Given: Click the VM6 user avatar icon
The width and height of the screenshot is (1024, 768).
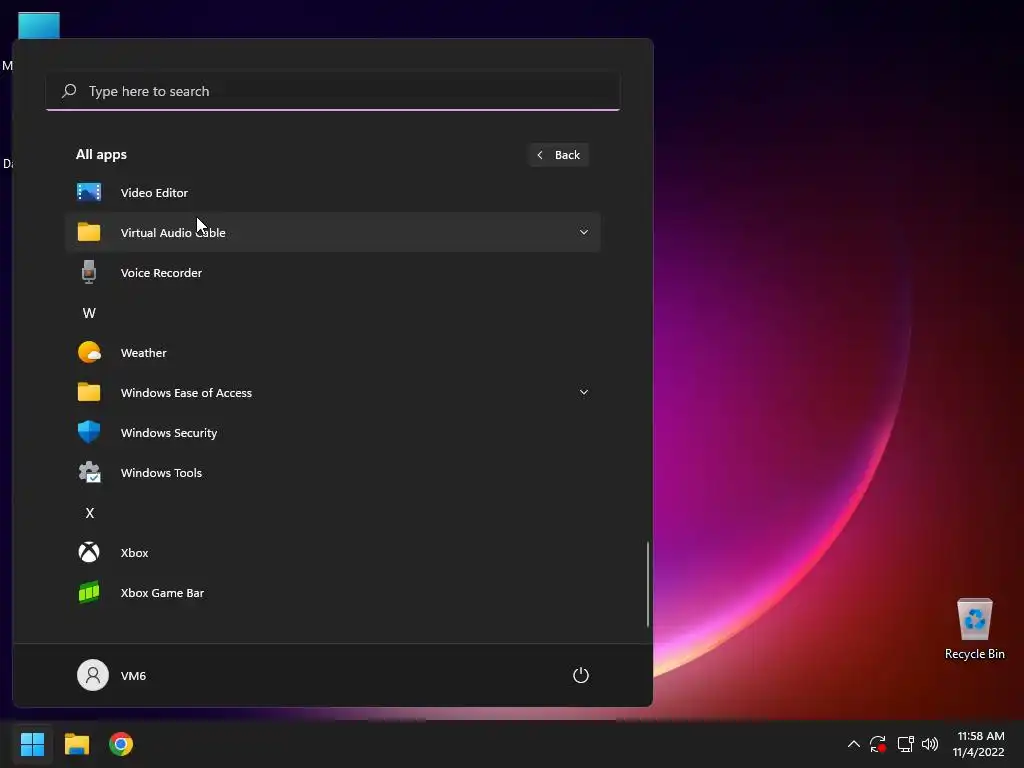Looking at the screenshot, I should pyautogui.click(x=93, y=675).
